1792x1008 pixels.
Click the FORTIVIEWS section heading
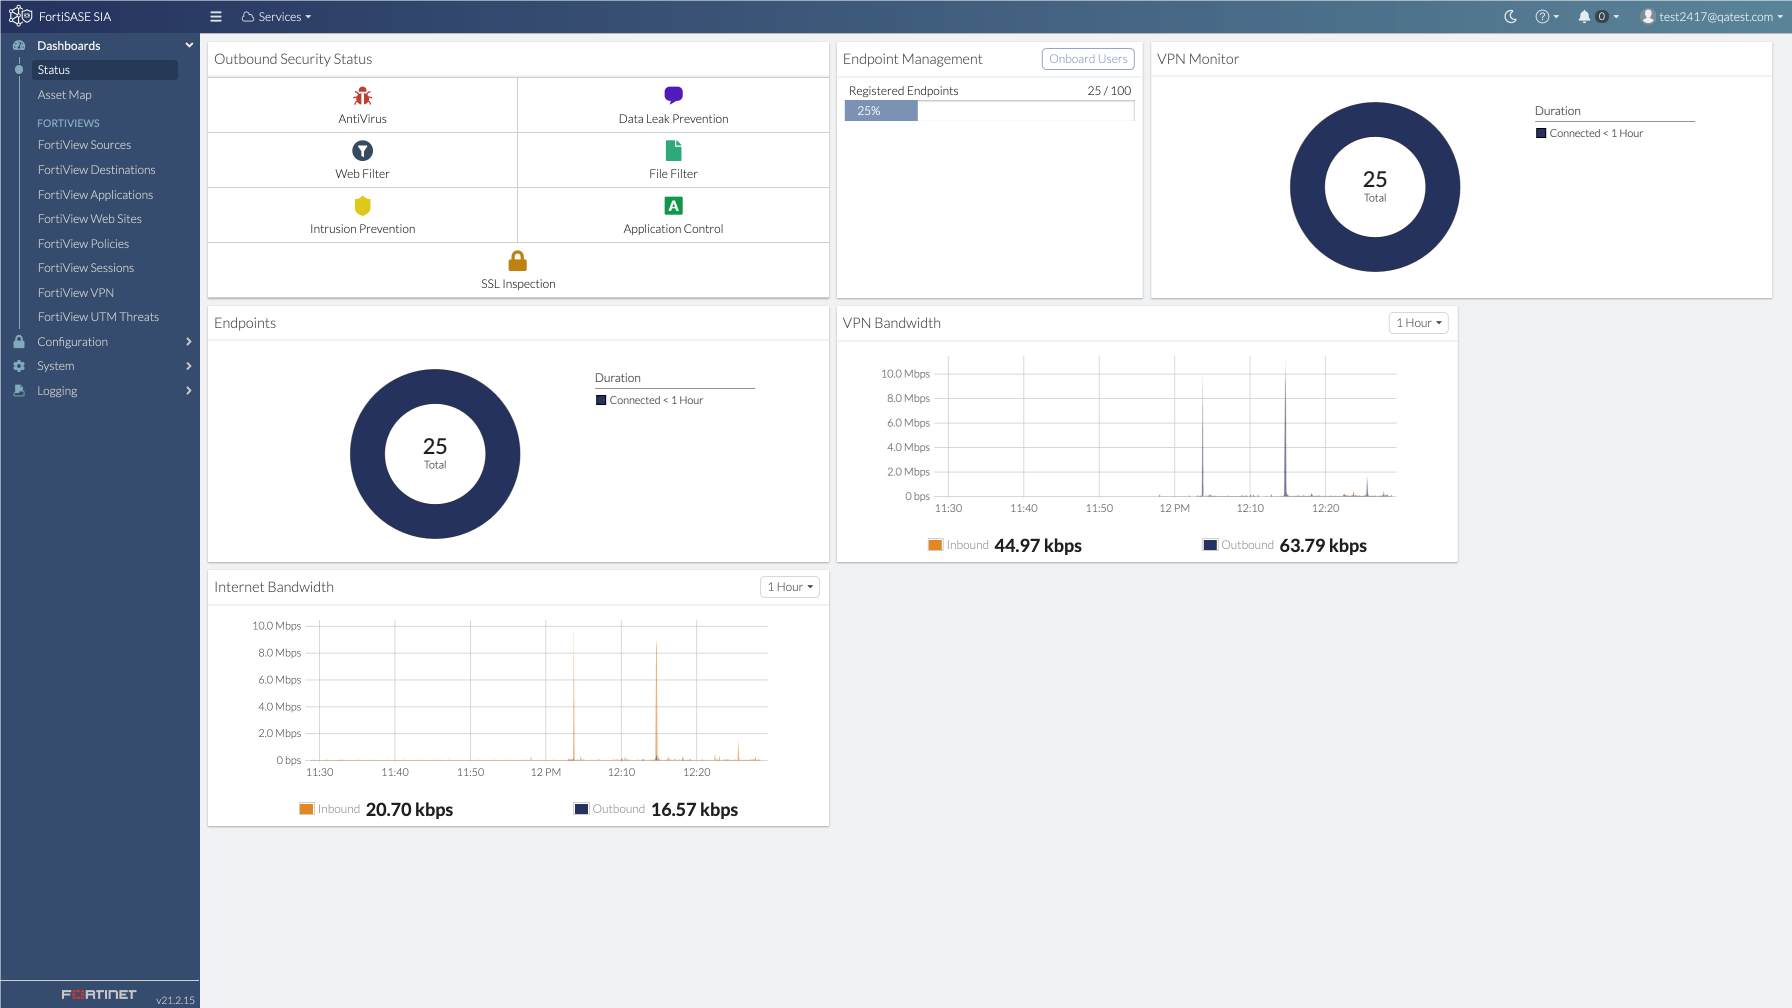pos(68,123)
